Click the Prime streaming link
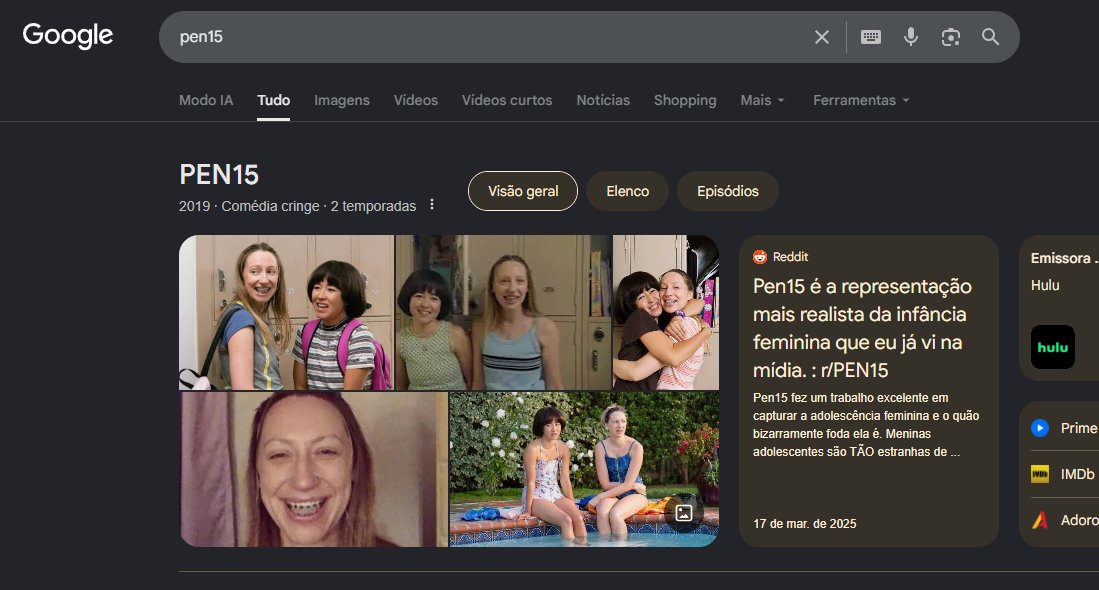Screen dimensions: 1099x590 (x=1079, y=427)
